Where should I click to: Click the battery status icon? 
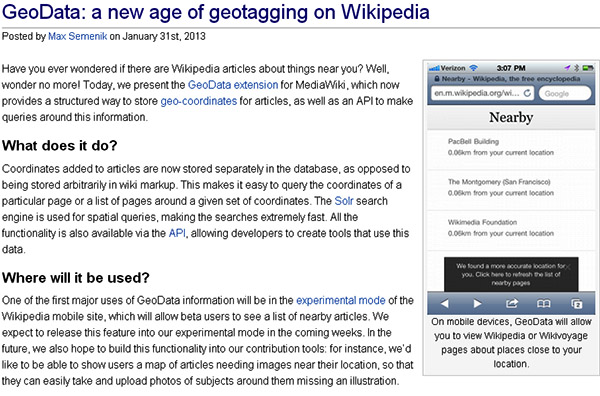click(587, 68)
